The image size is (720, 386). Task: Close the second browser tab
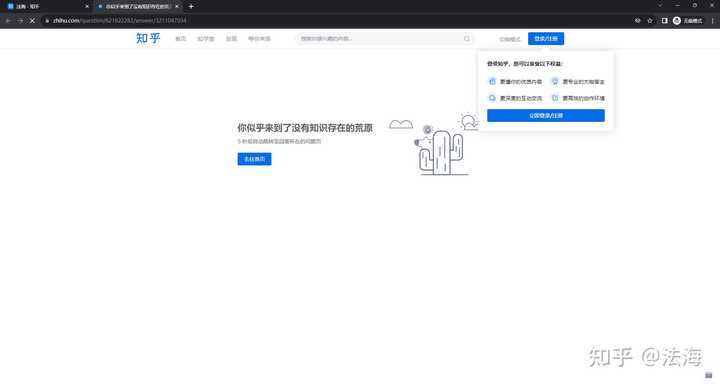click(x=177, y=6)
